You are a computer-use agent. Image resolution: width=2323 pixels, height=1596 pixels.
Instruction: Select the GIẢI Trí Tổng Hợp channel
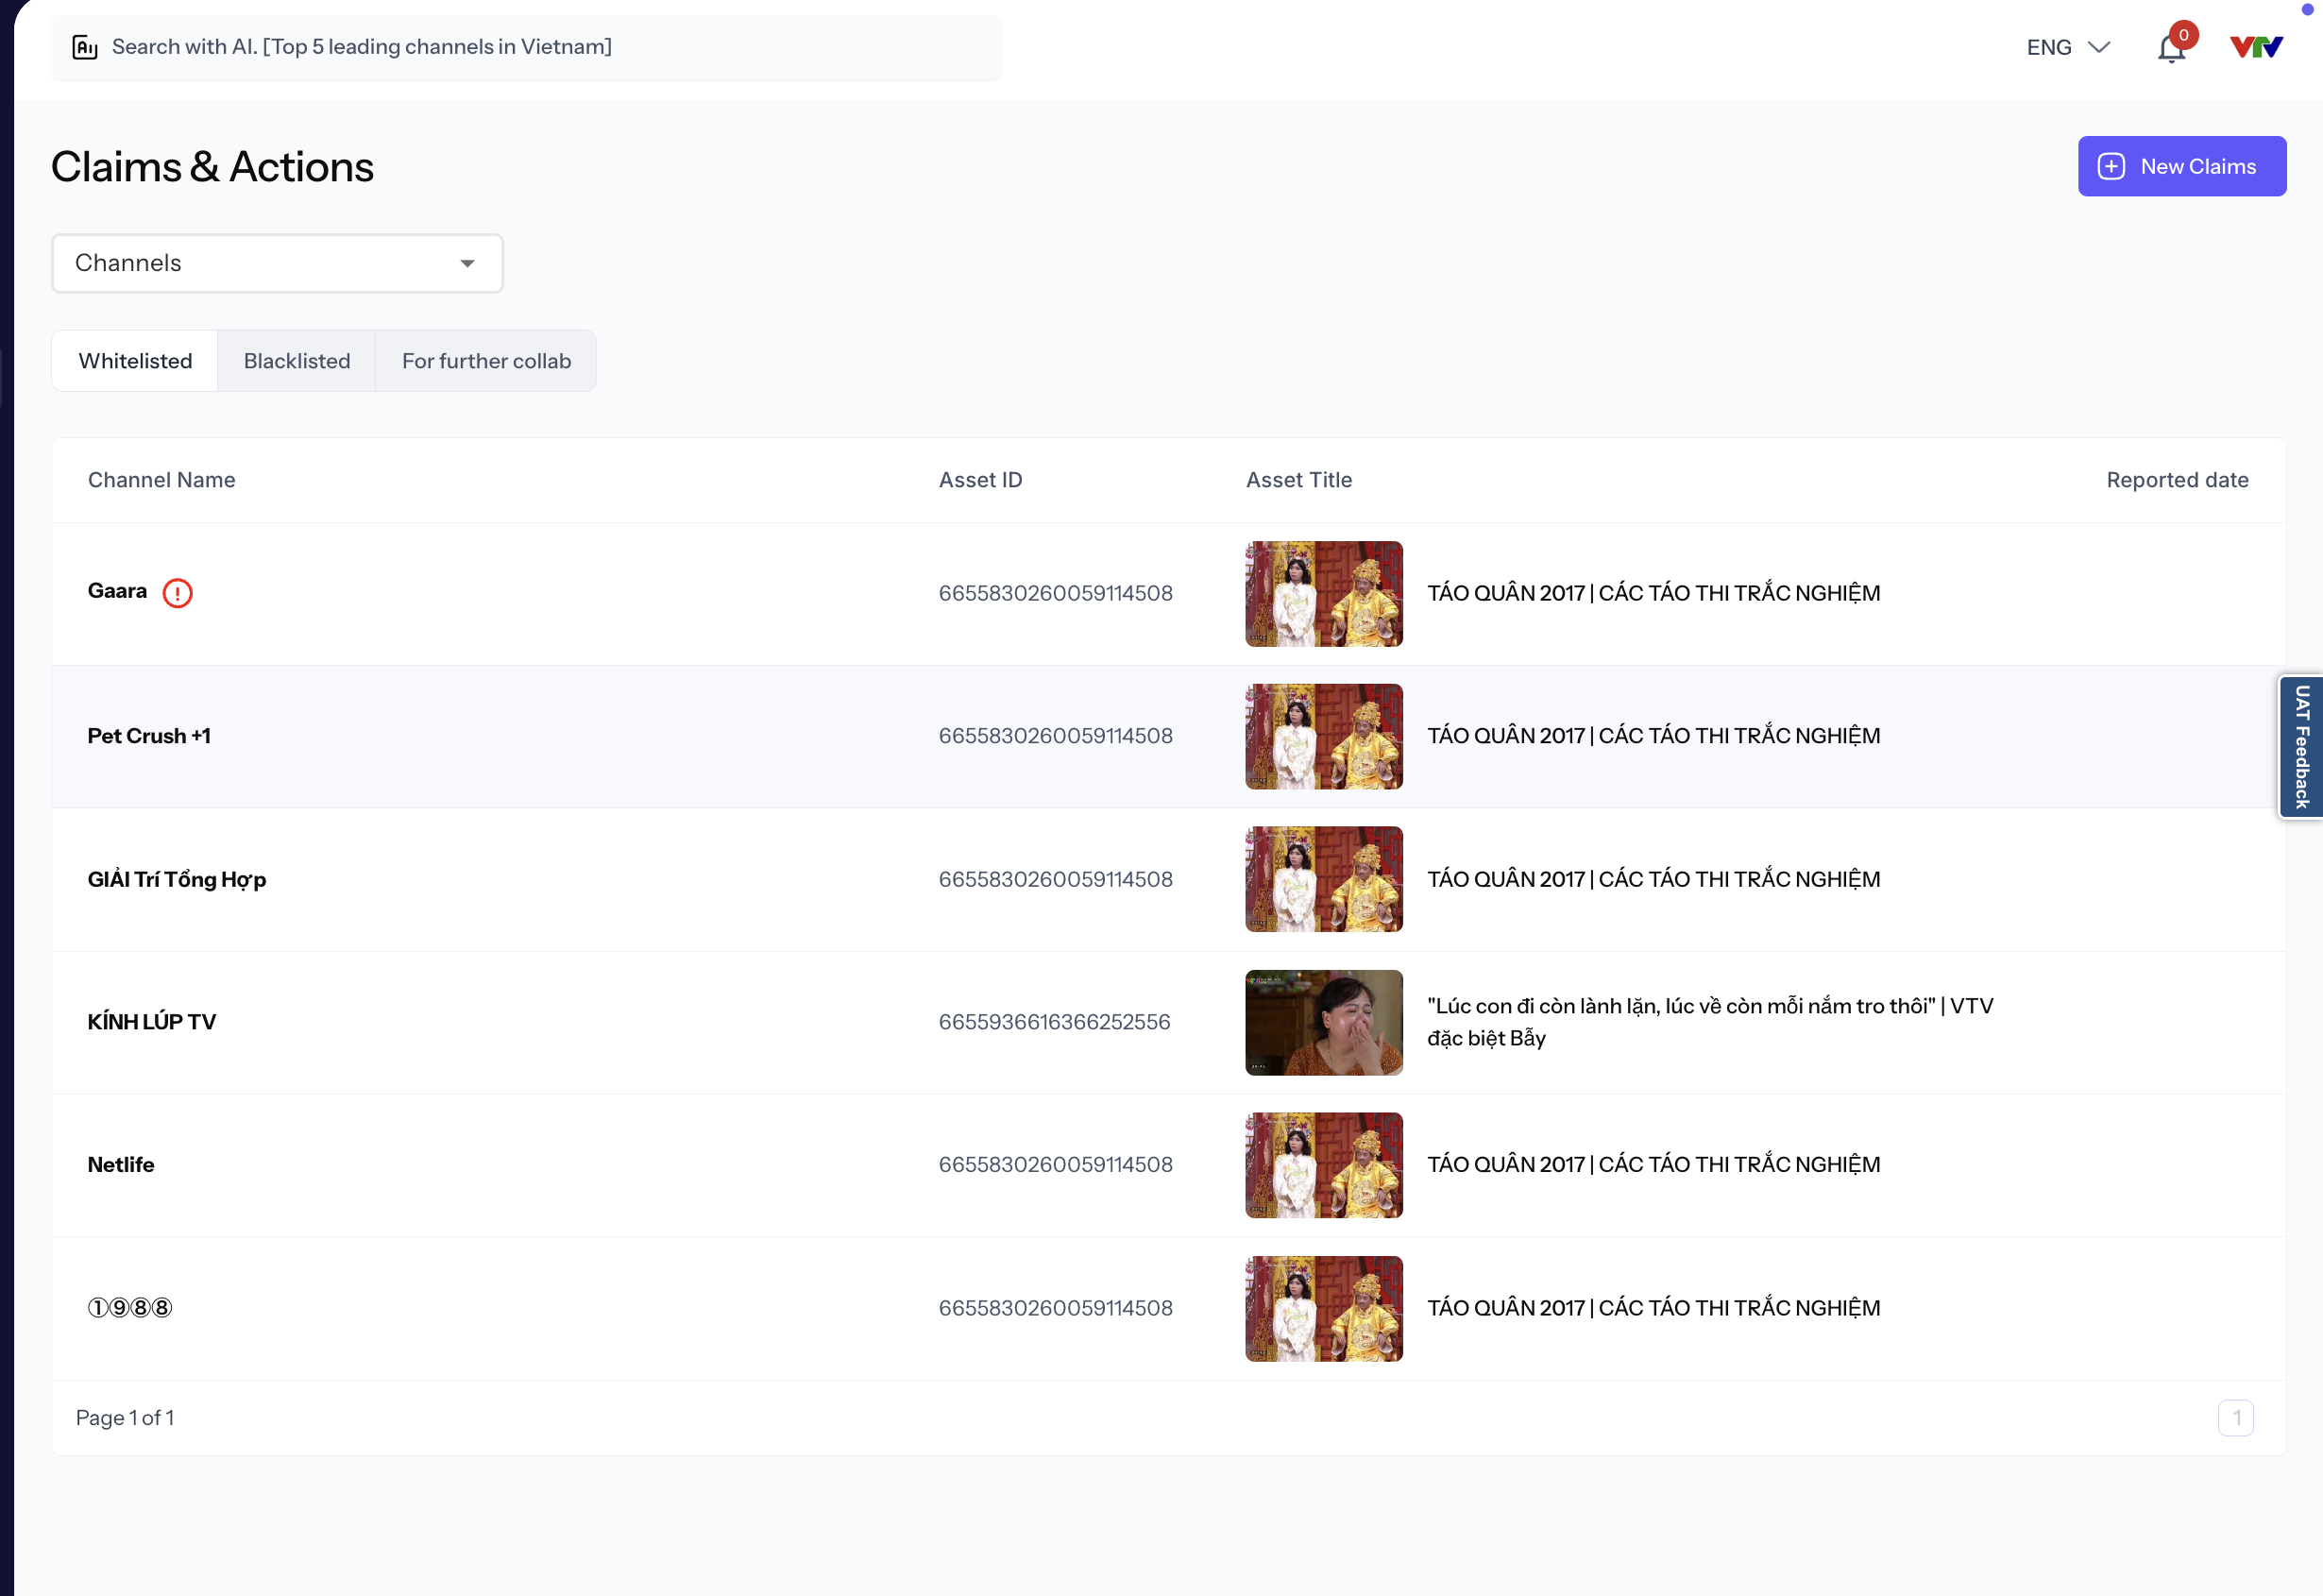click(177, 879)
